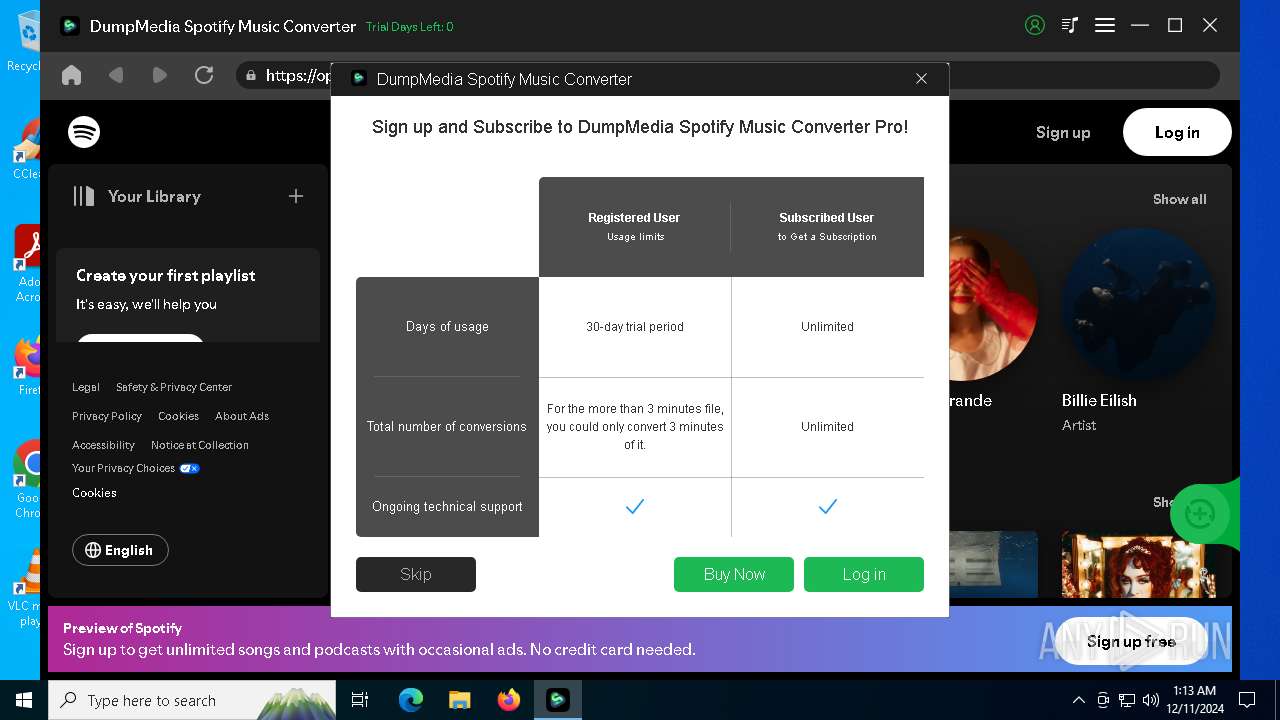1280x720 pixels.
Task: Add a playlist with the plus icon
Action: pyautogui.click(x=296, y=196)
